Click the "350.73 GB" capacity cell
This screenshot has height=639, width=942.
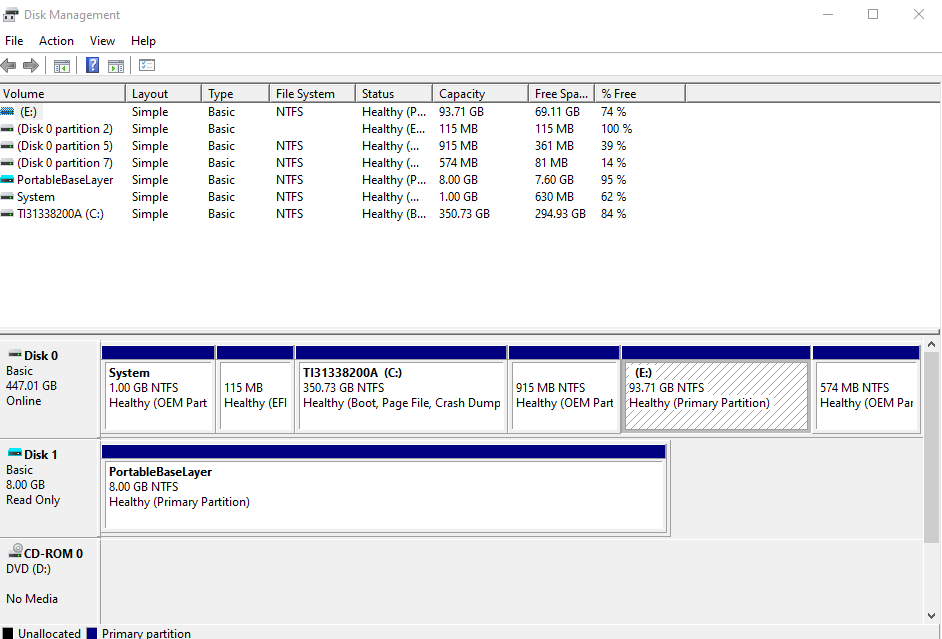pos(464,214)
